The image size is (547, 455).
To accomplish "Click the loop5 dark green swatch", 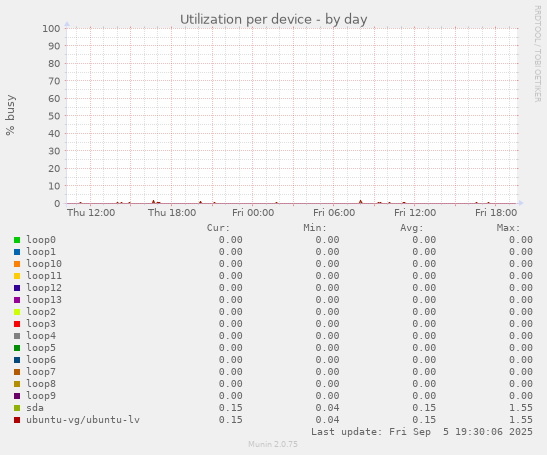I will coord(17,348).
